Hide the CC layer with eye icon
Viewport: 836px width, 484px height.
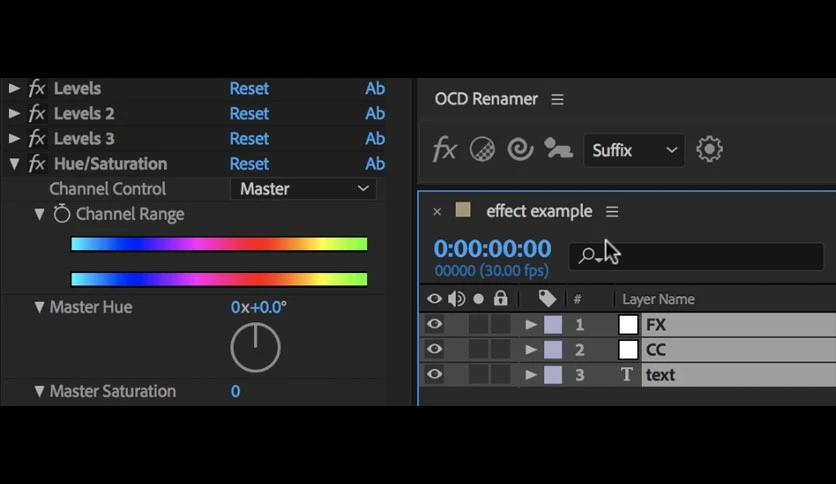coord(434,349)
